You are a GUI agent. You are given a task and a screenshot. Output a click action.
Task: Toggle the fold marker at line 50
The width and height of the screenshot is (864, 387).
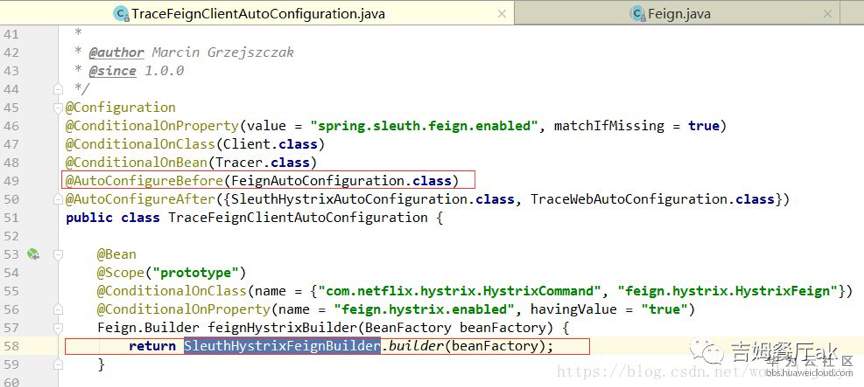pos(58,199)
